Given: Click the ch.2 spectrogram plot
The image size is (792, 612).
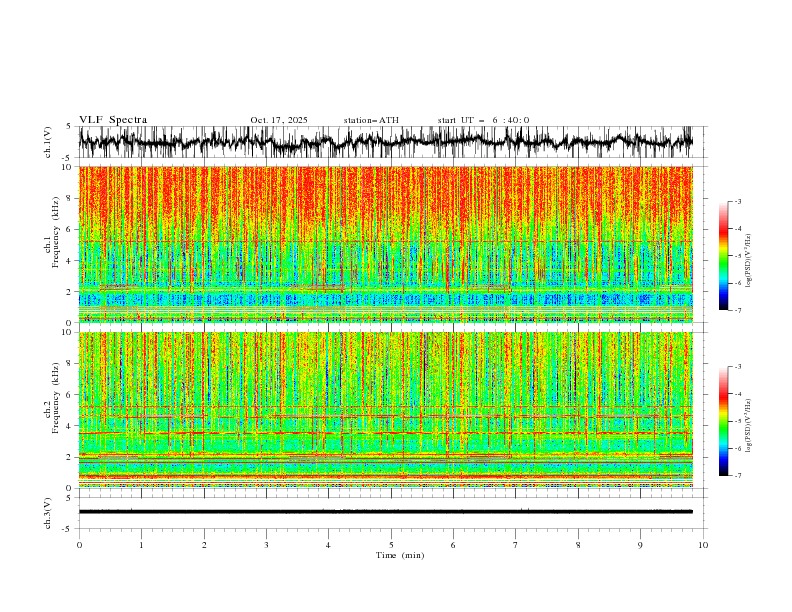Looking at the screenshot, I should (386, 410).
